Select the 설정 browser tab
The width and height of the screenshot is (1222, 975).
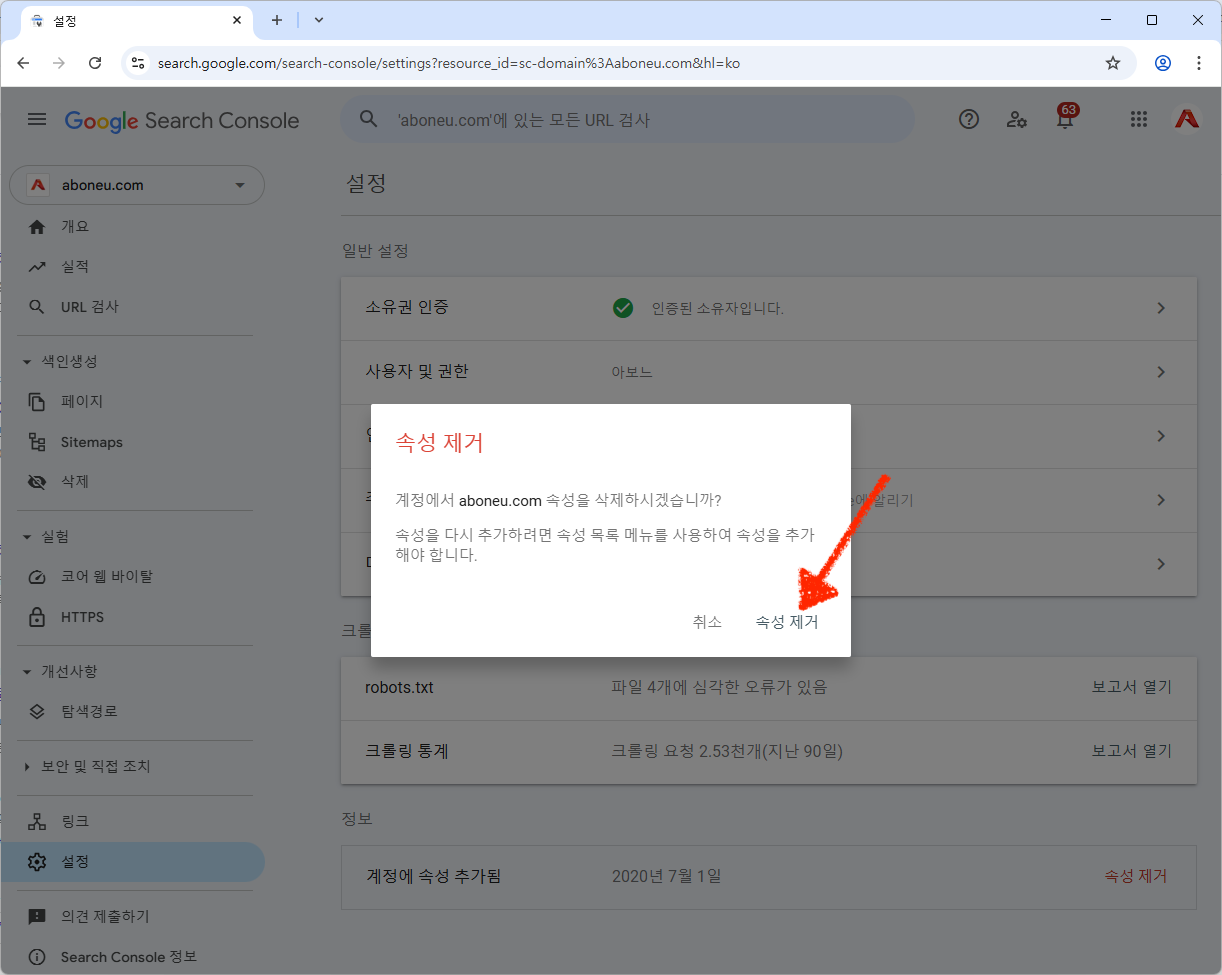point(136,21)
